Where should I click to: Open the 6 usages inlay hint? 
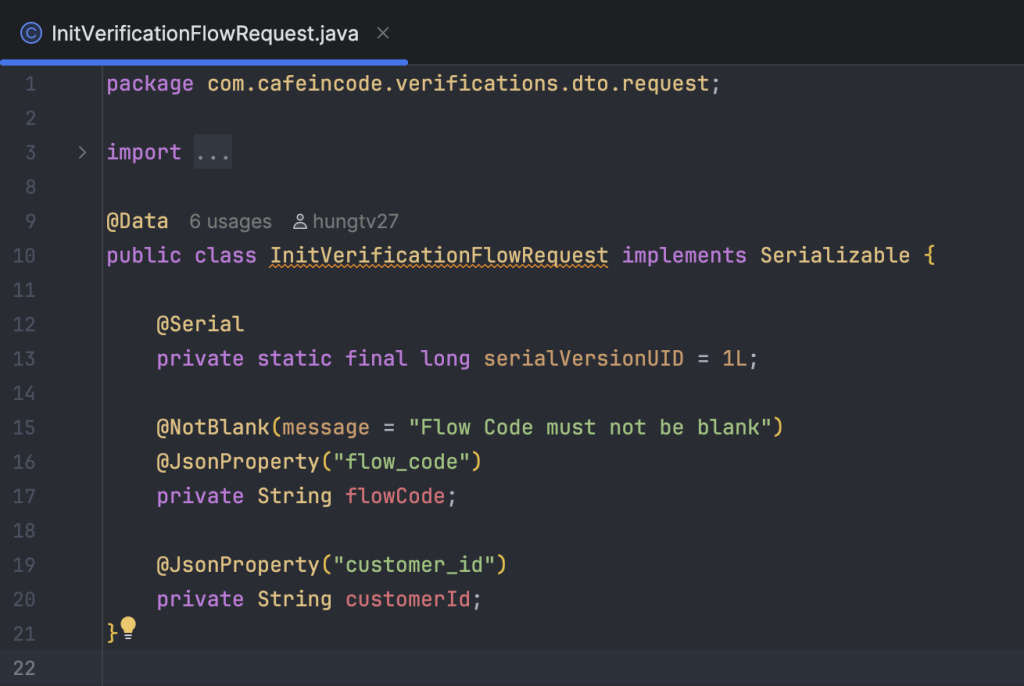[230, 221]
